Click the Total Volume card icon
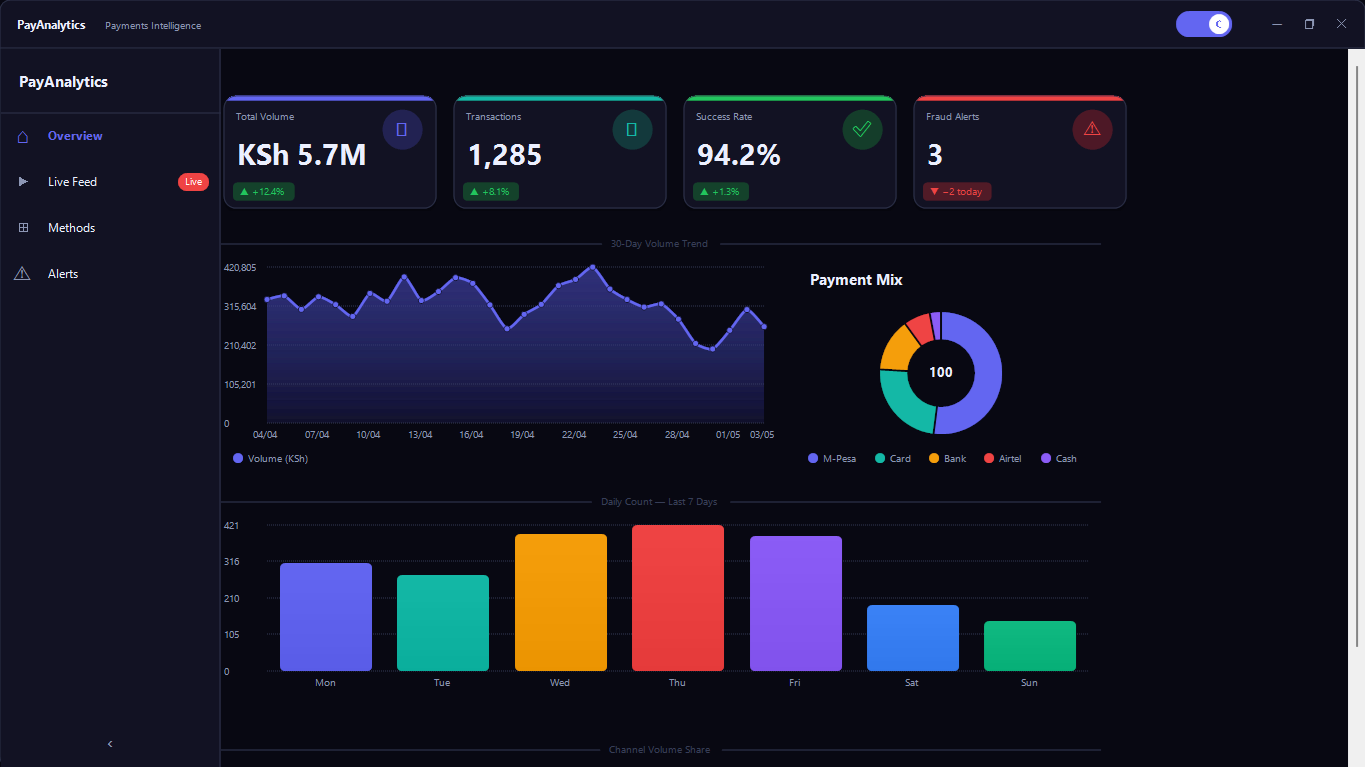 [x=402, y=130]
